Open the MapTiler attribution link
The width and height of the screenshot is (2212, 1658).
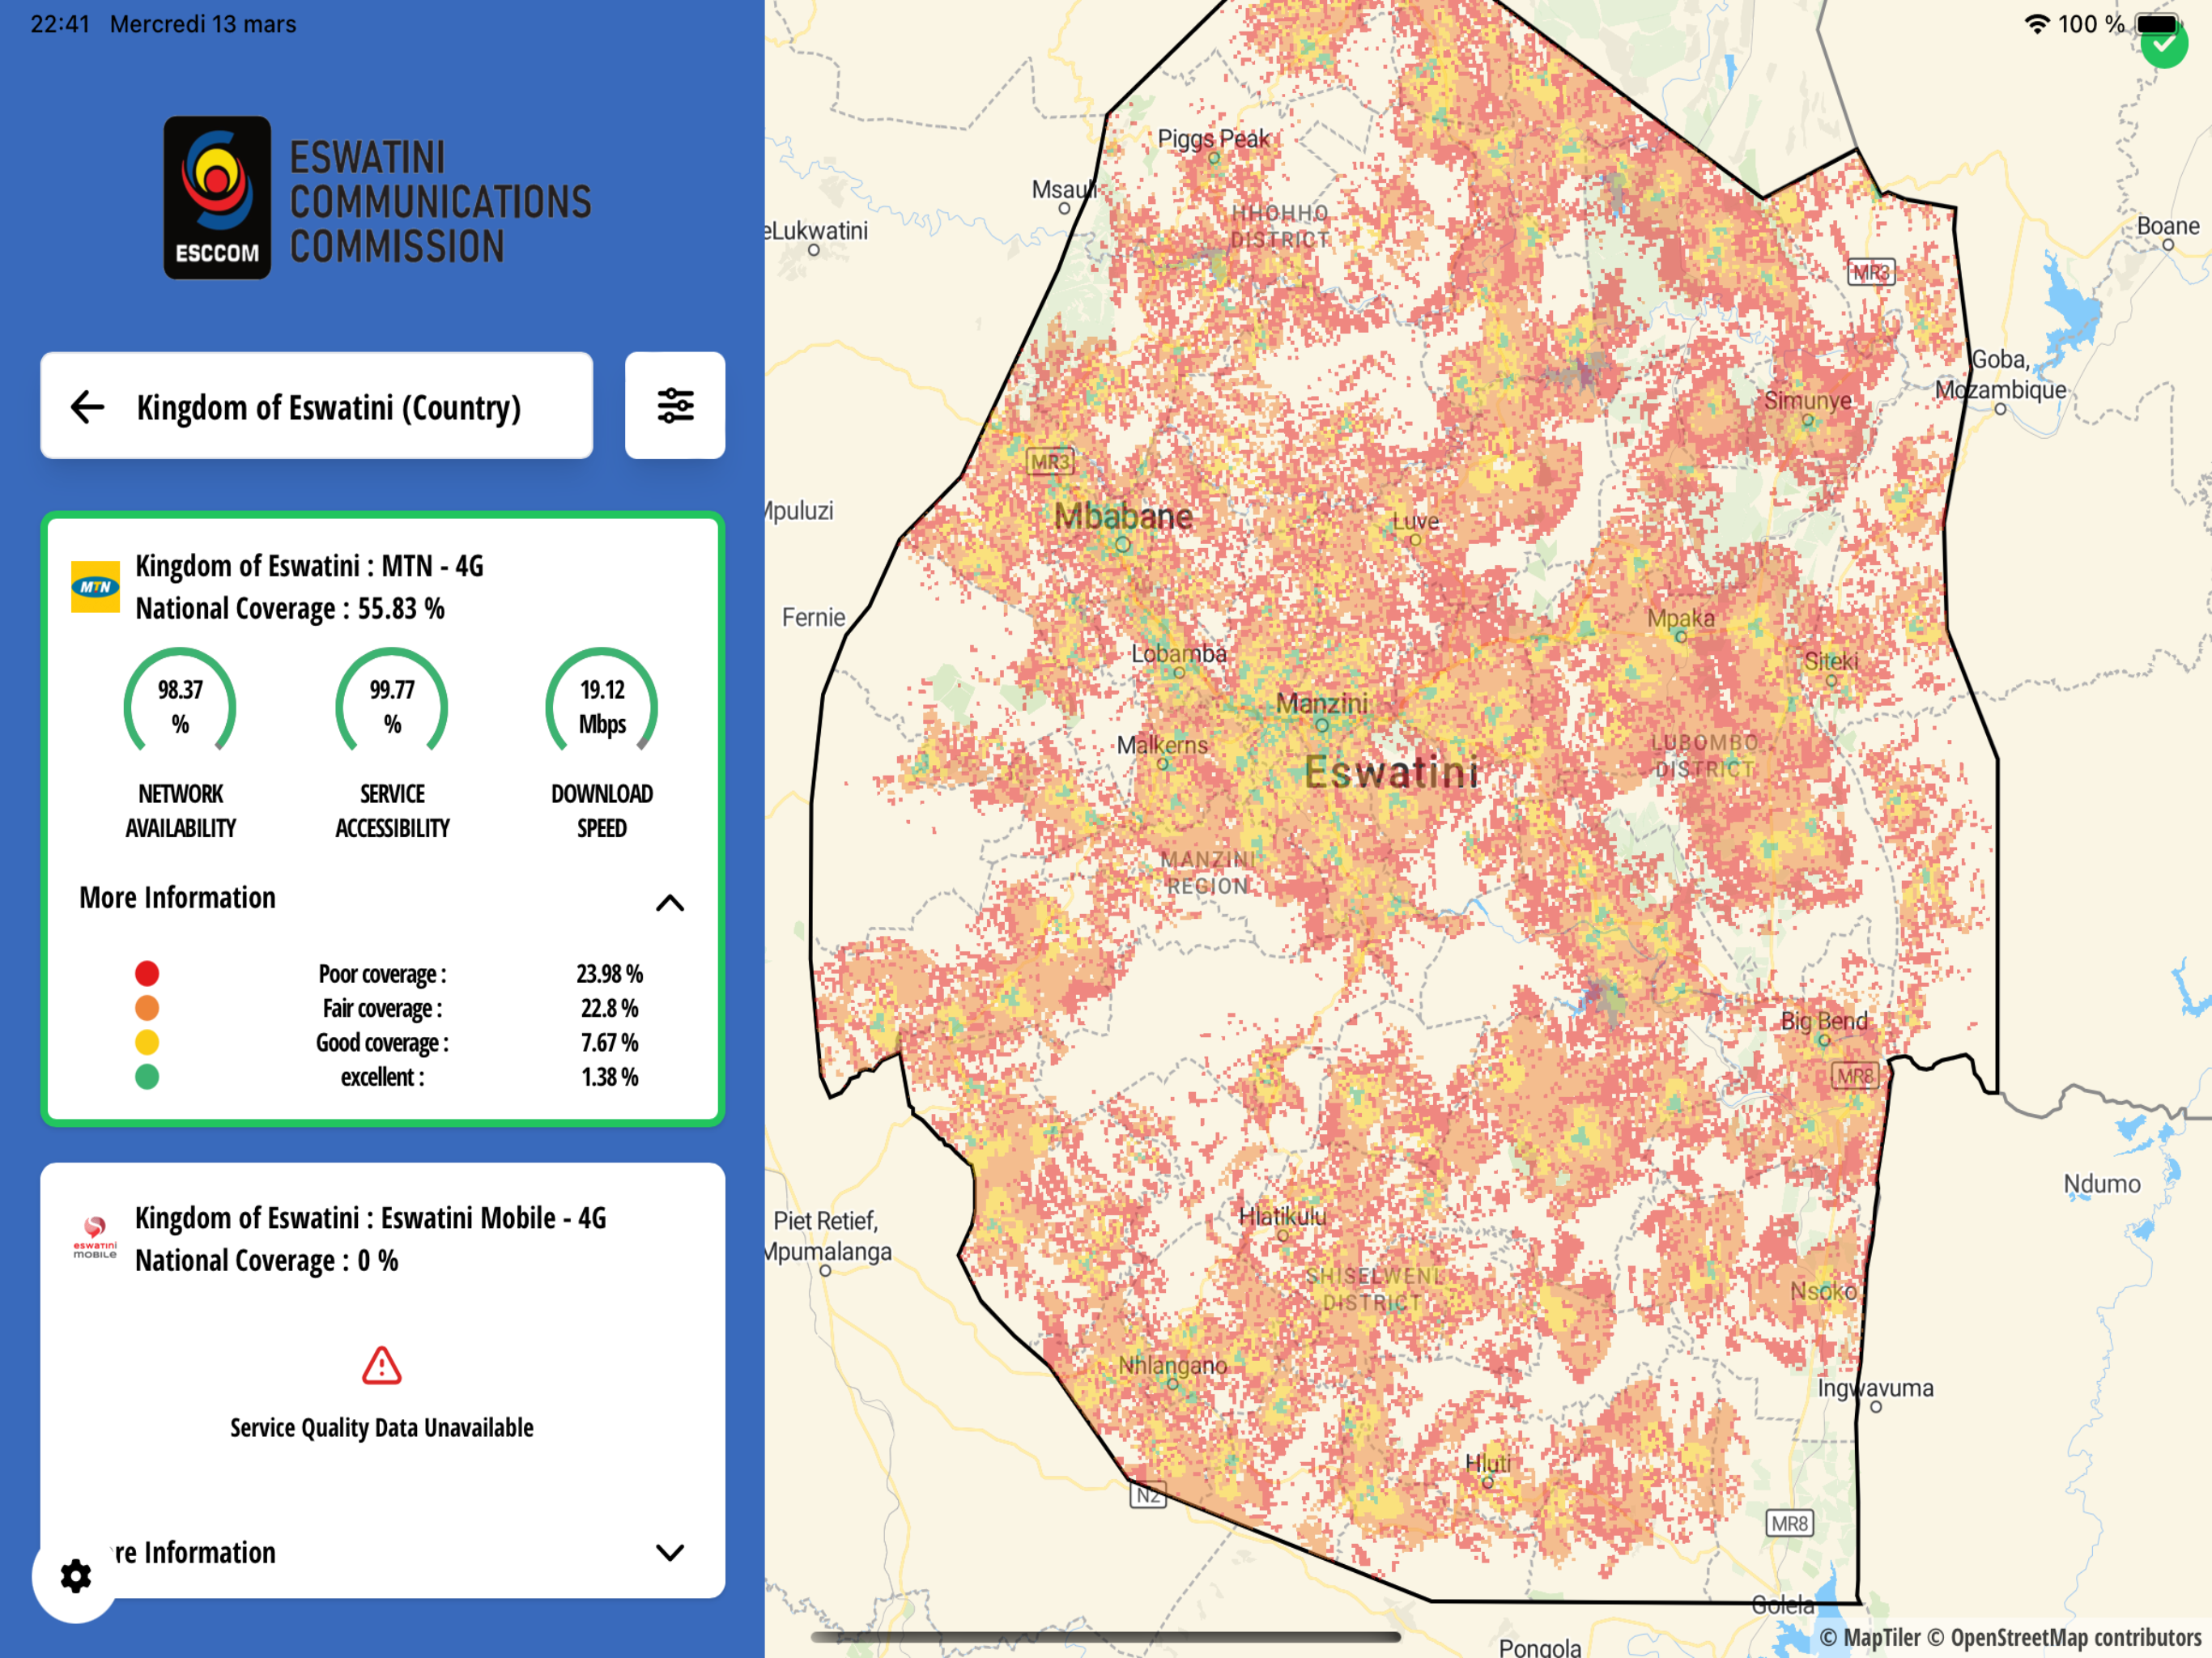coord(1870,1637)
